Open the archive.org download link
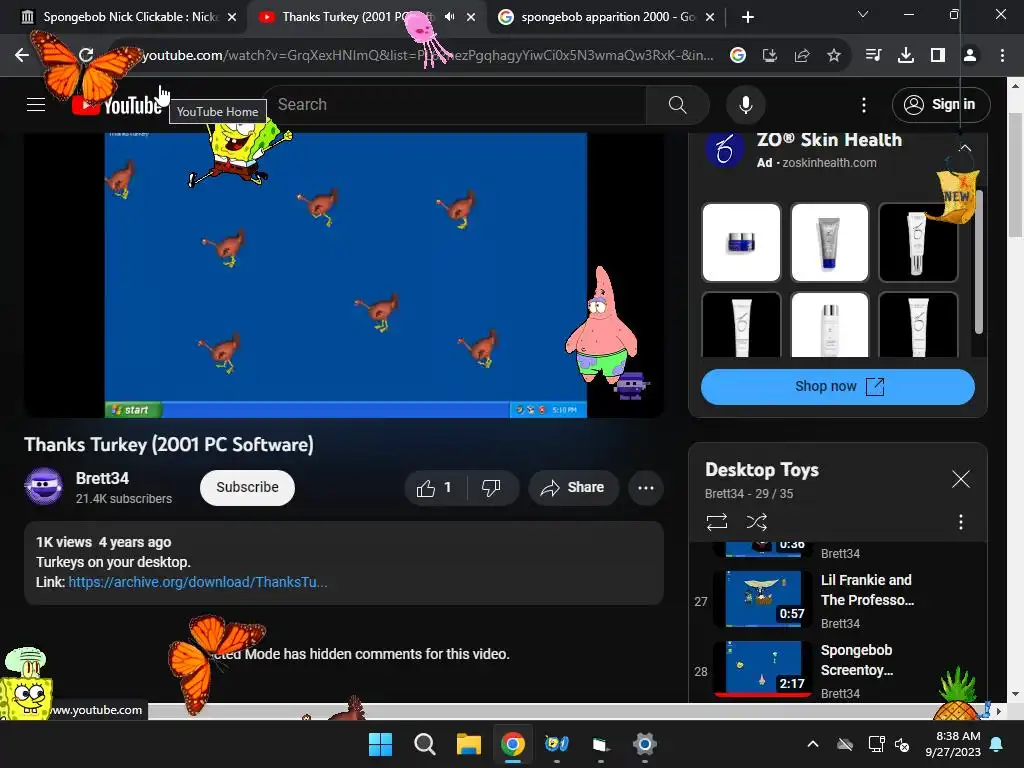1024x768 pixels. coord(198,582)
